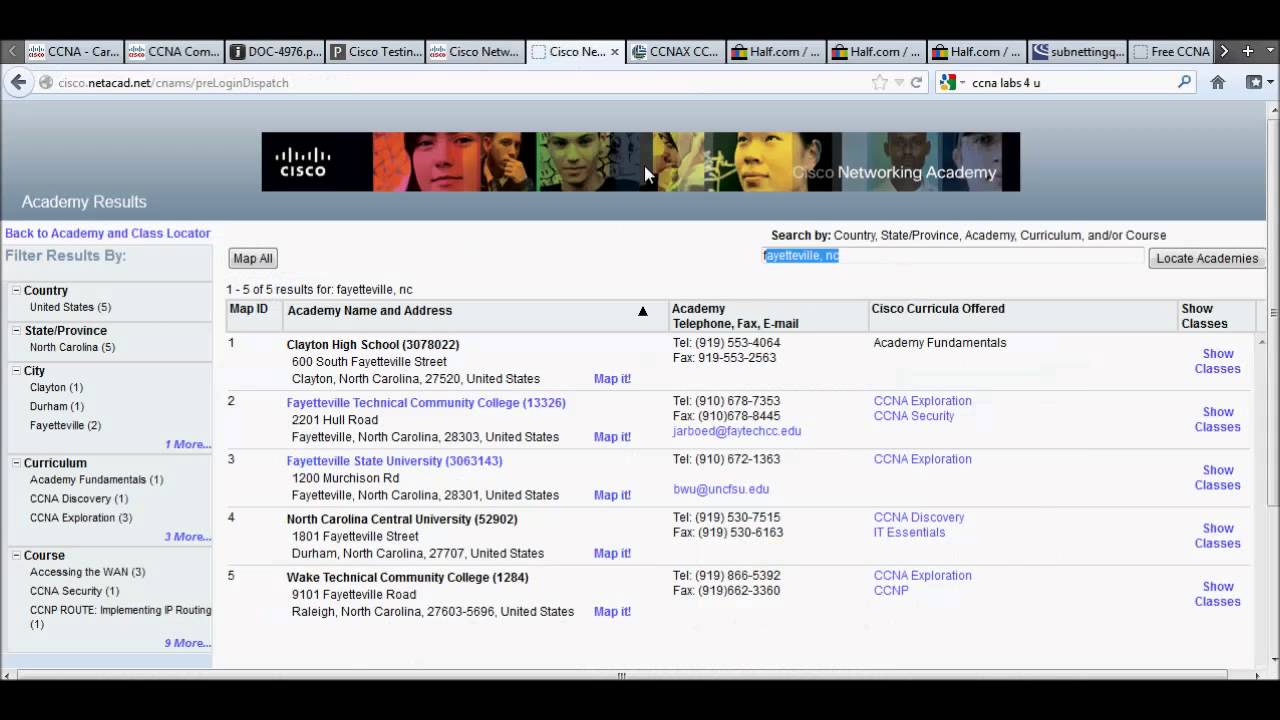Open a new tab with the plus button
Viewport: 1280px width, 720px height.
tap(1247, 51)
